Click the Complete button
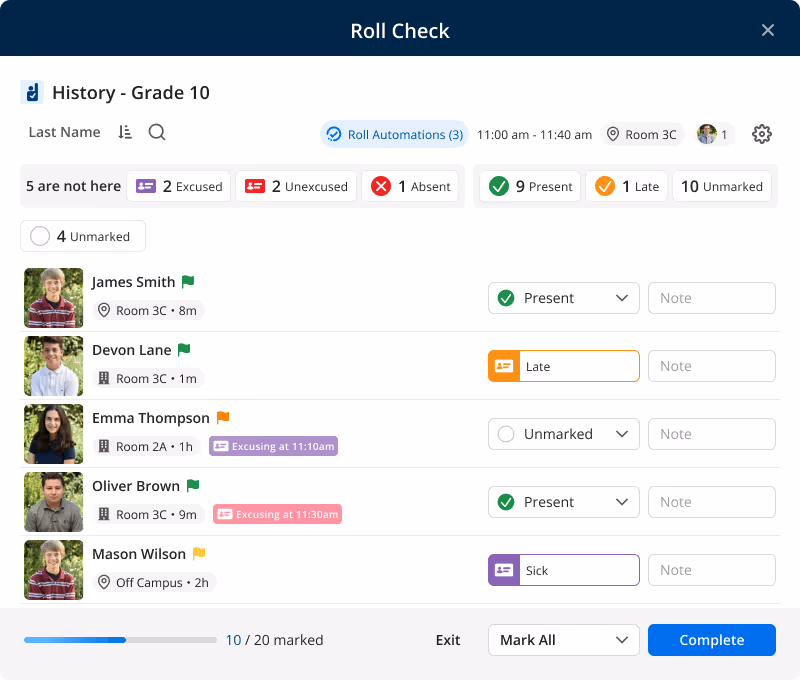Screen dimensions: 800x680 click(x=712, y=640)
